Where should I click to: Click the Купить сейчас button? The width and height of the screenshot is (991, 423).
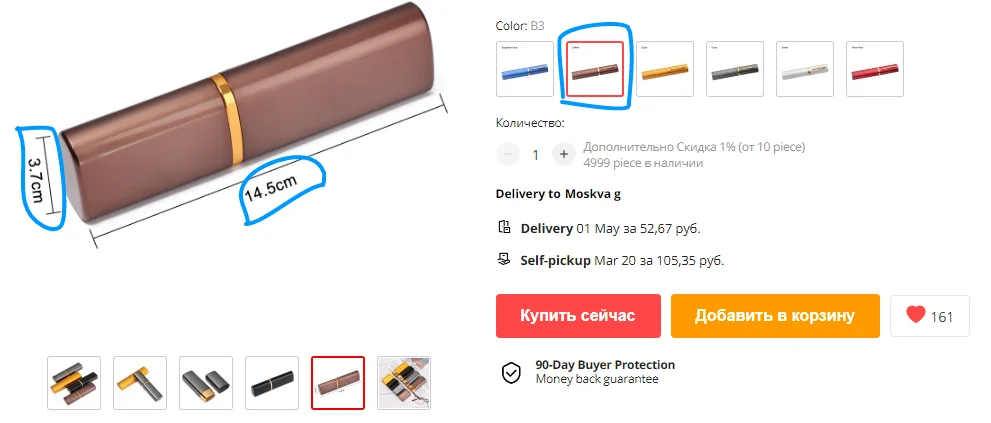click(578, 316)
